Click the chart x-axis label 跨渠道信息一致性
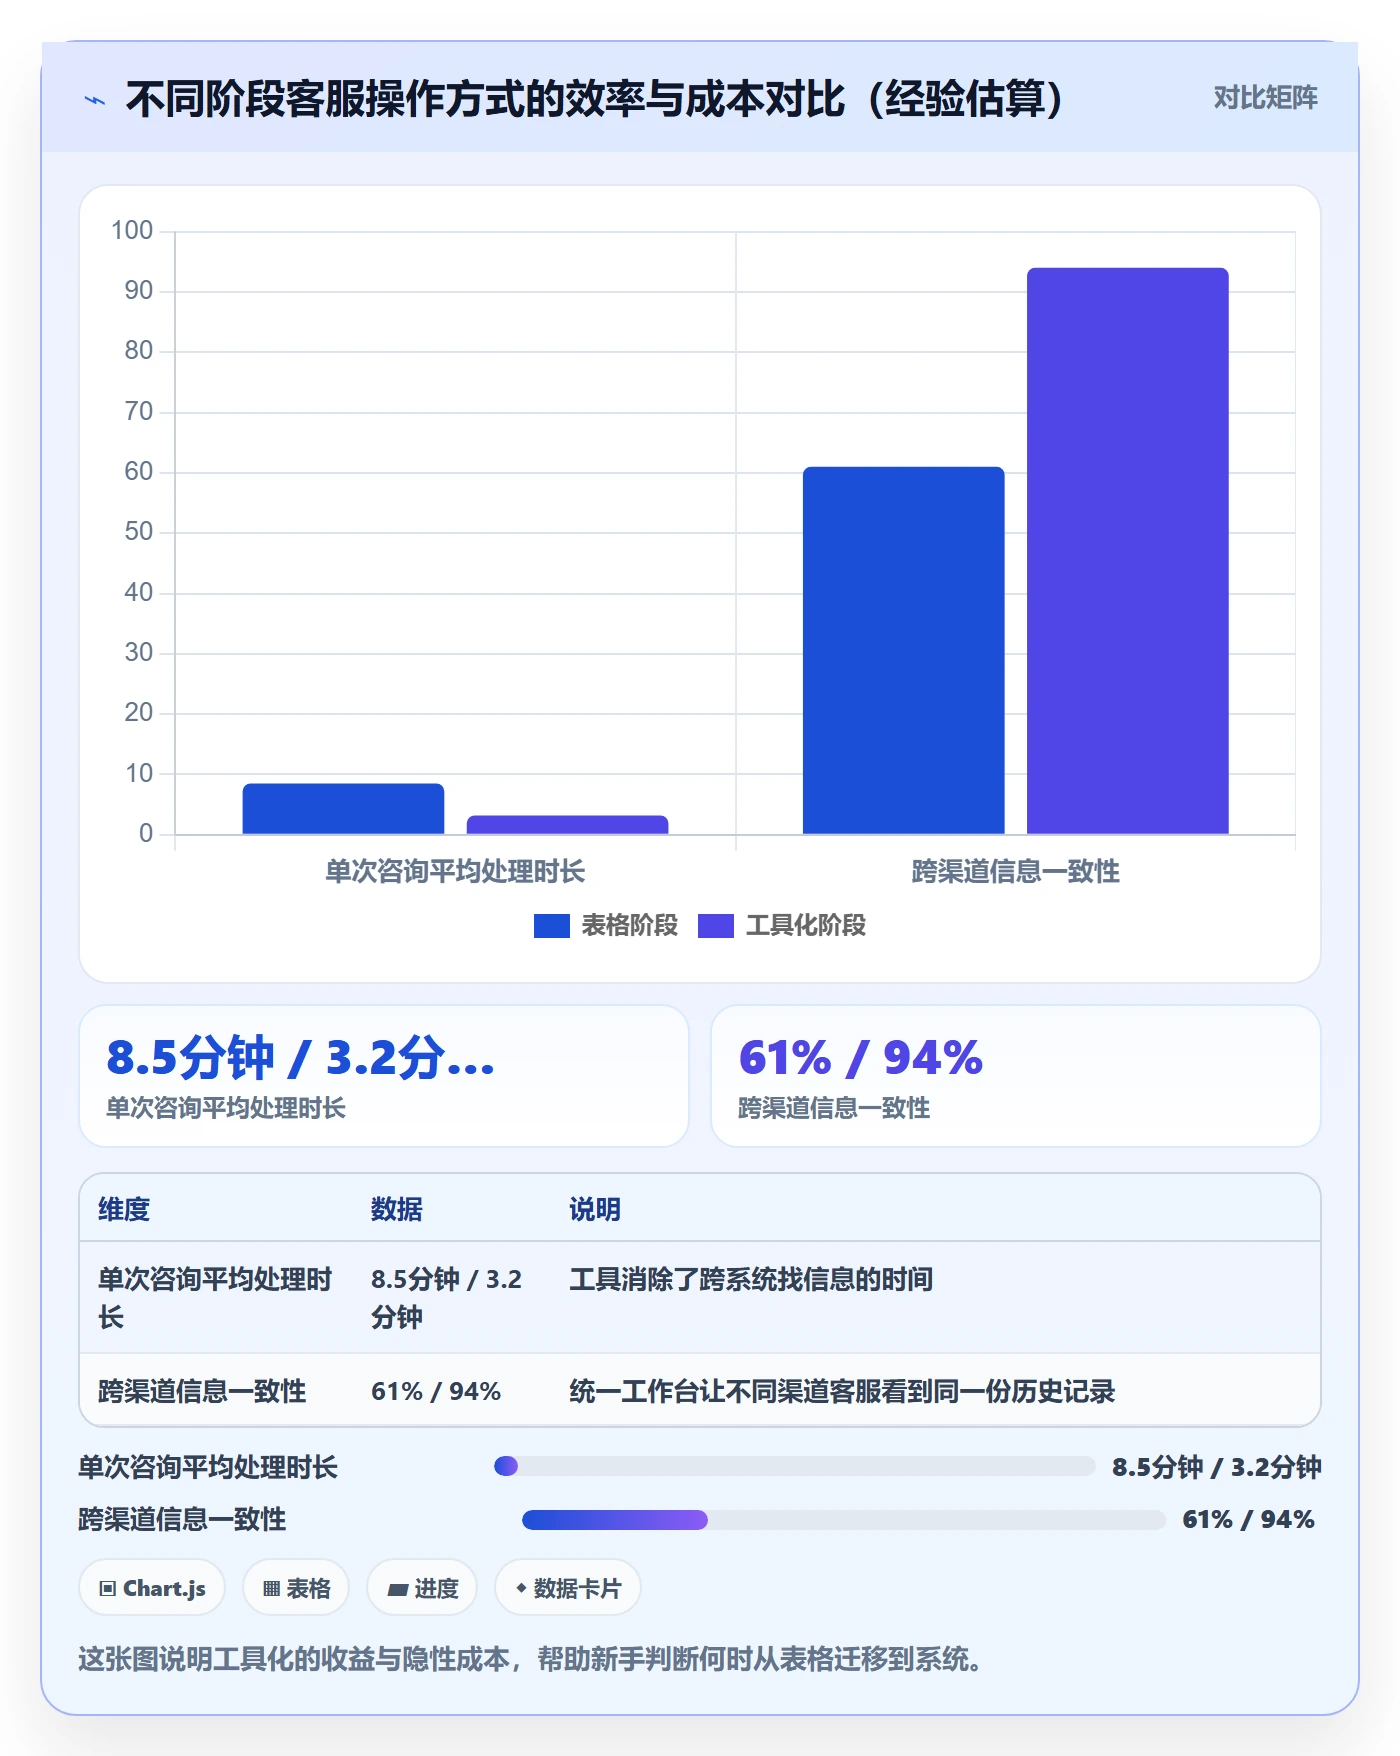1400x1756 pixels. pos(1015,872)
